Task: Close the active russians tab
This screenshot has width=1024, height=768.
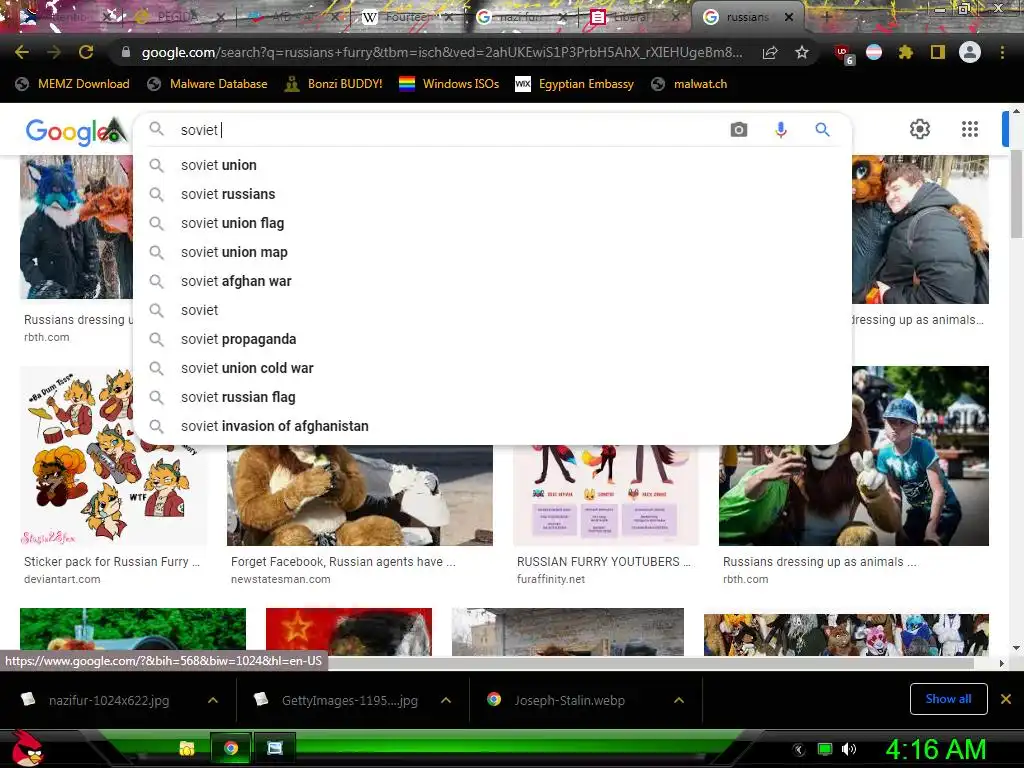Action: [x=789, y=17]
